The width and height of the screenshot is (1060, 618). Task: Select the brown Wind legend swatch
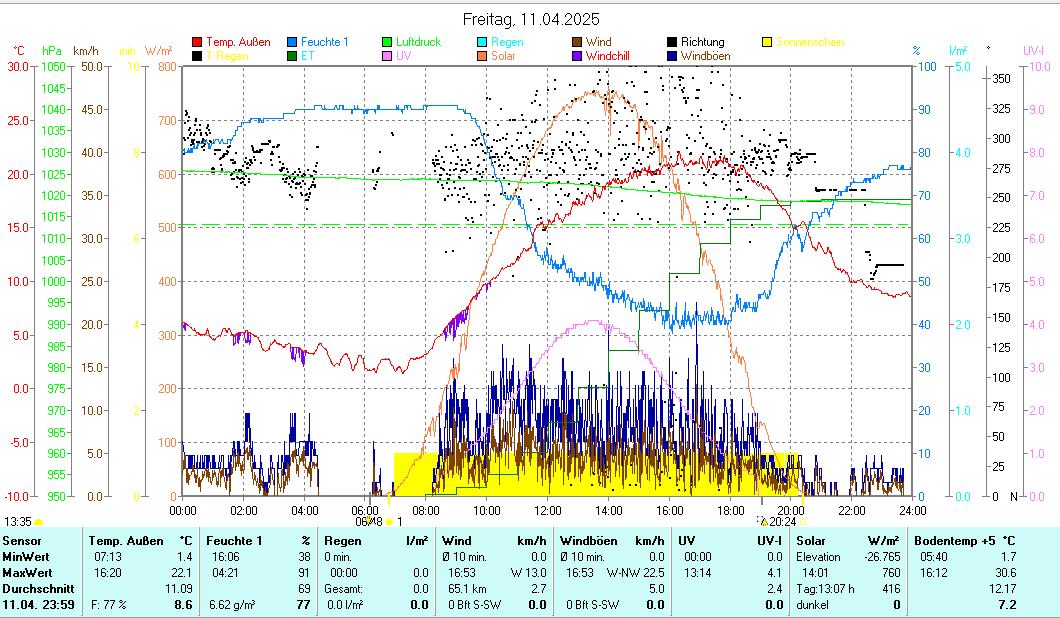tap(577, 43)
